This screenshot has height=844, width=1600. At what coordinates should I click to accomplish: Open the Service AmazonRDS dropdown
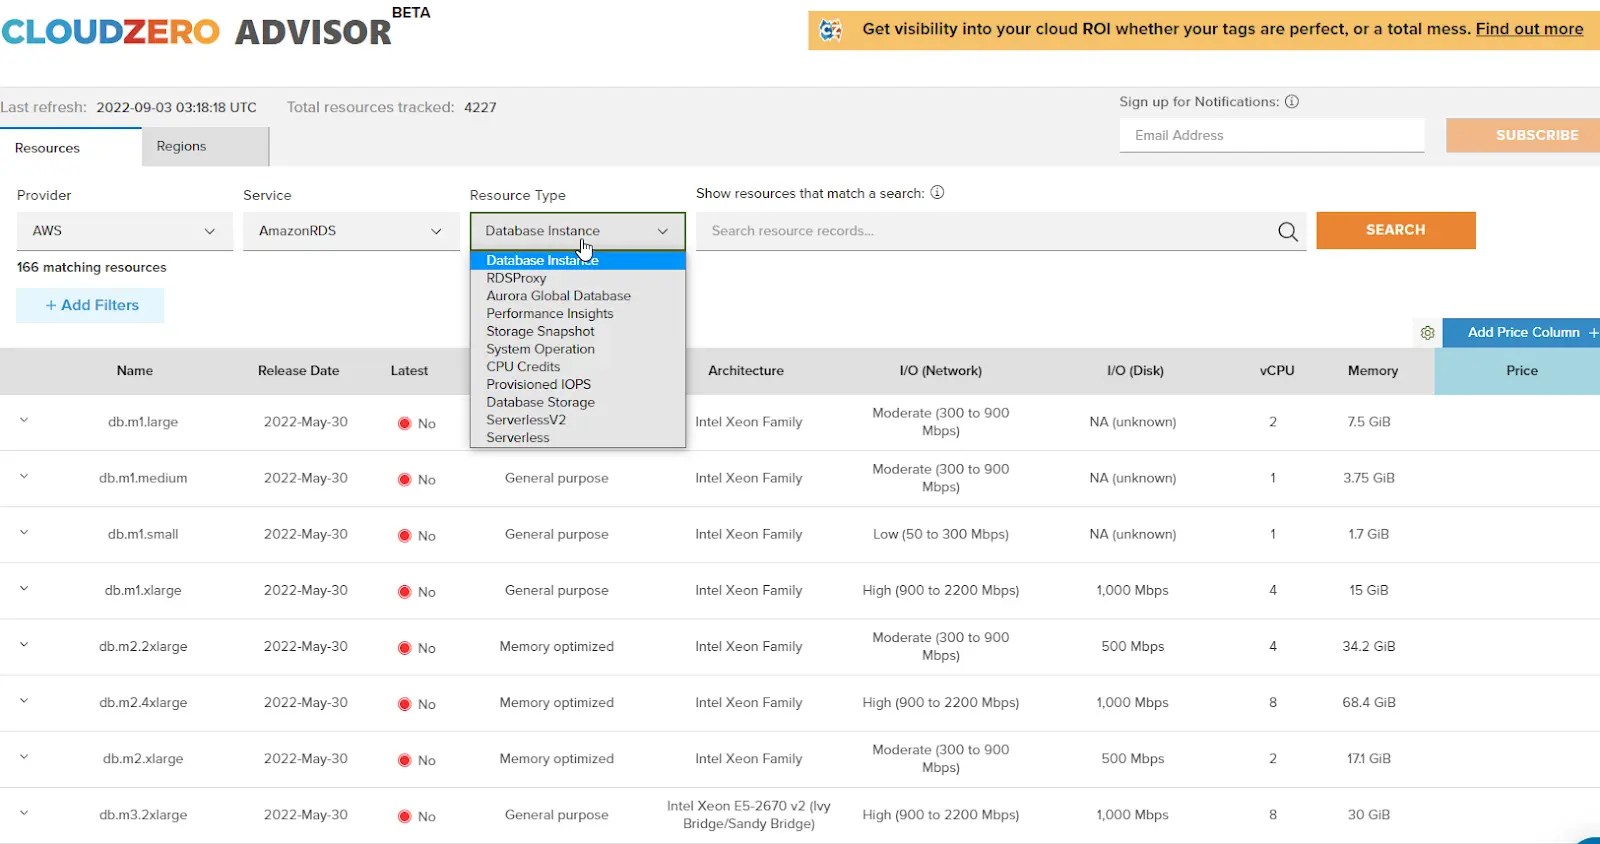point(351,231)
